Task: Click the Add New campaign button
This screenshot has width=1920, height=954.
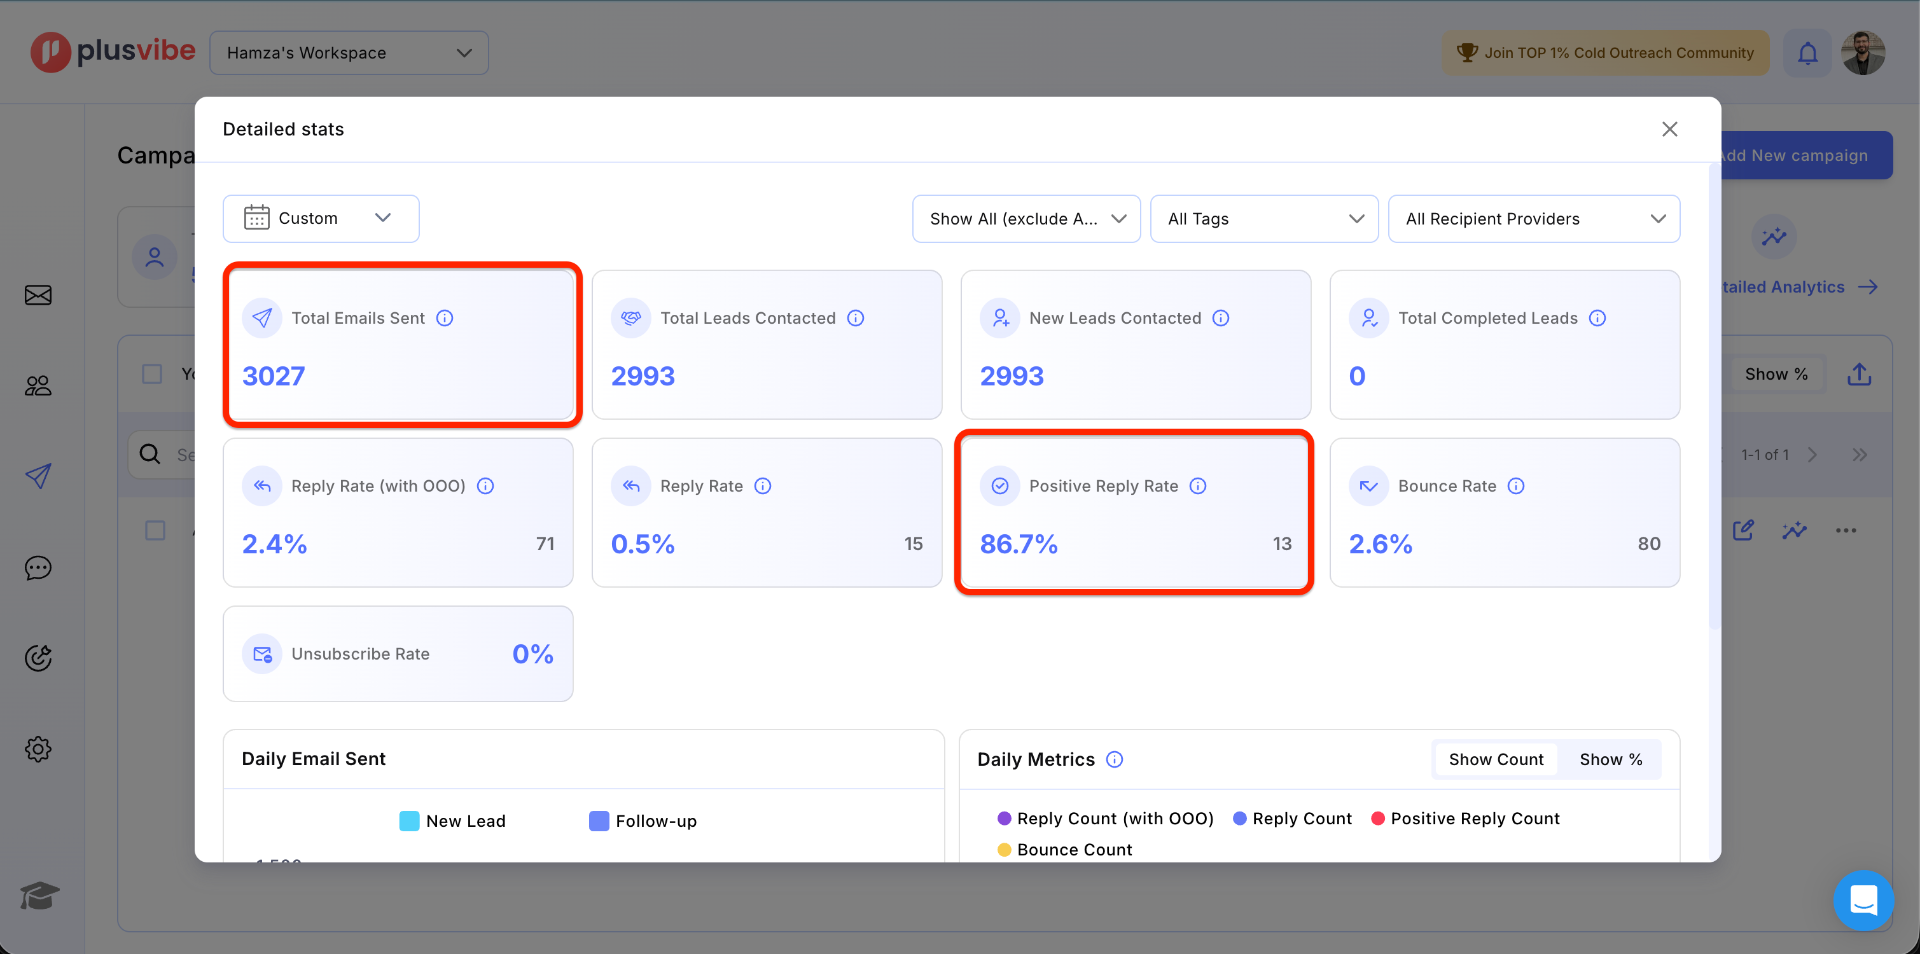Action: pos(1806,155)
